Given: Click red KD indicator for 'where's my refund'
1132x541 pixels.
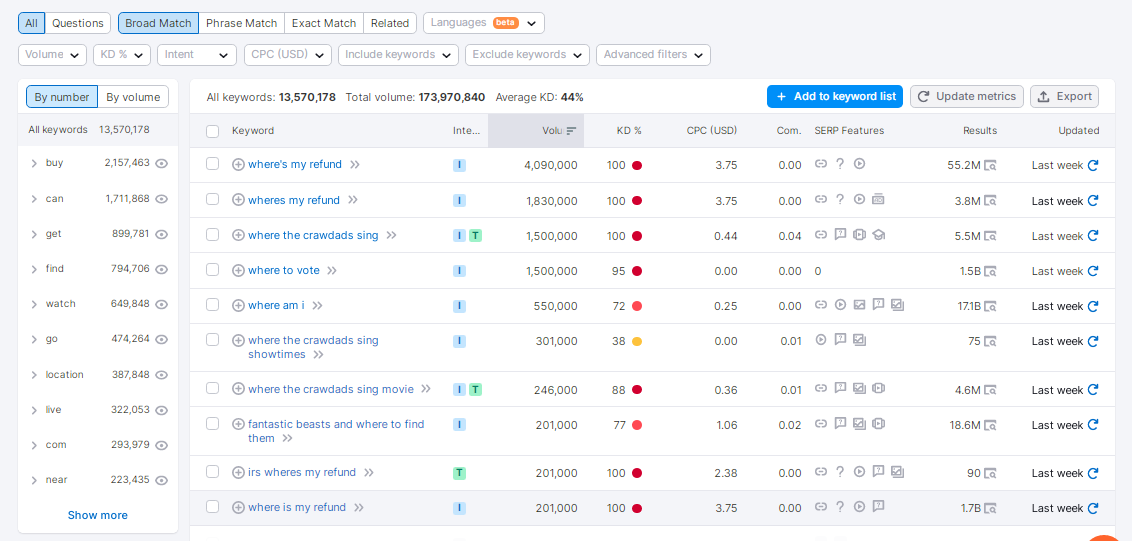Looking at the screenshot, I should pos(637,165).
